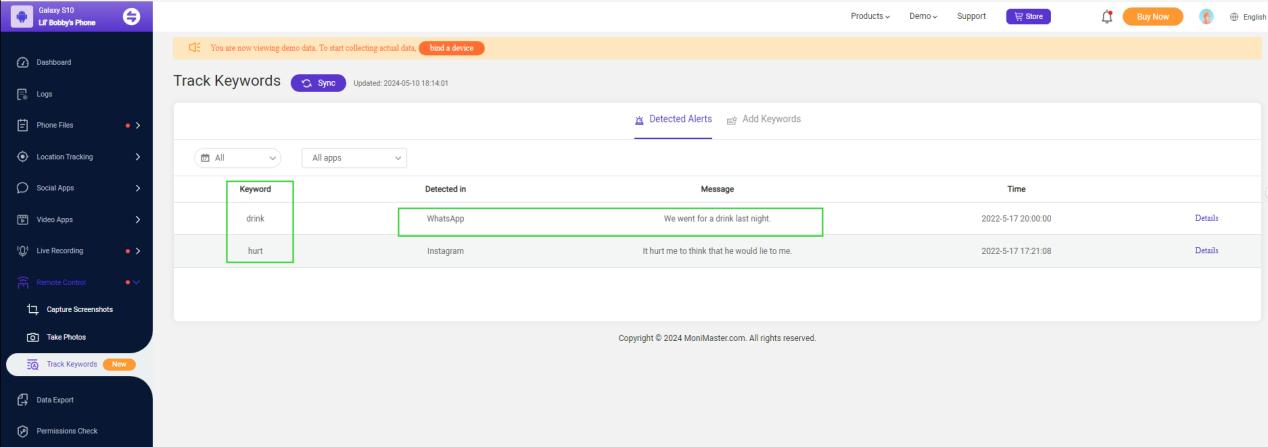This screenshot has width=1268, height=447.
Task: Click the Remote Control icon in sidebar
Action: point(21,282)
